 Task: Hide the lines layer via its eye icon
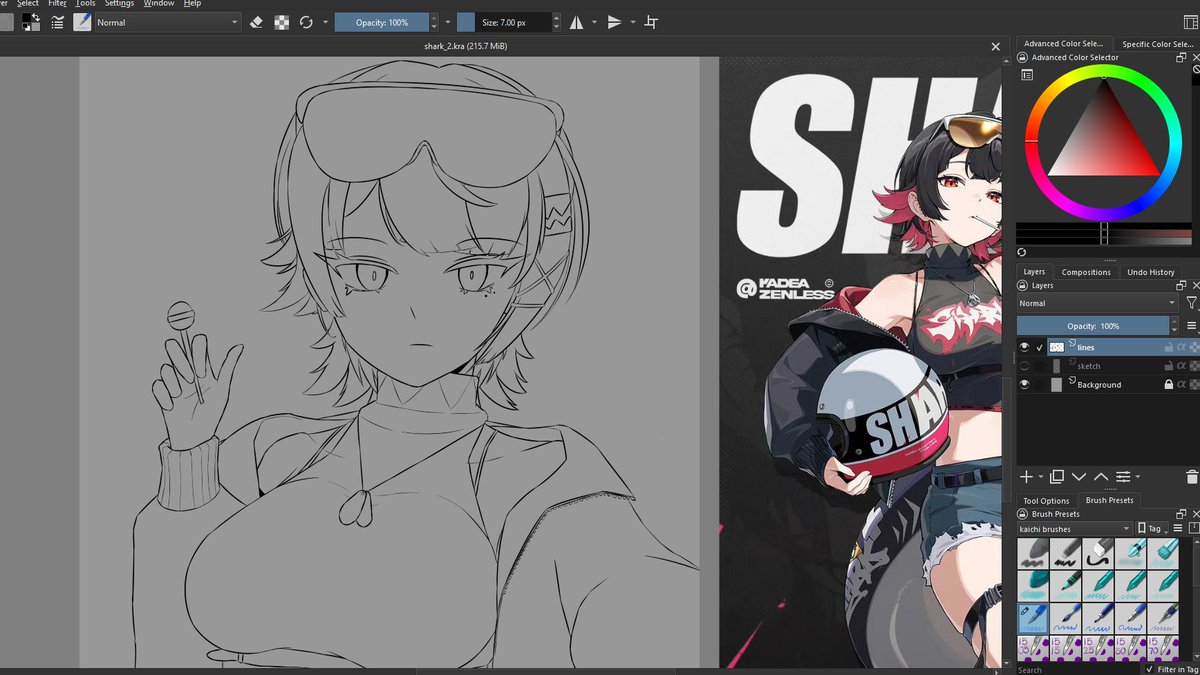tap(1024, 347)
